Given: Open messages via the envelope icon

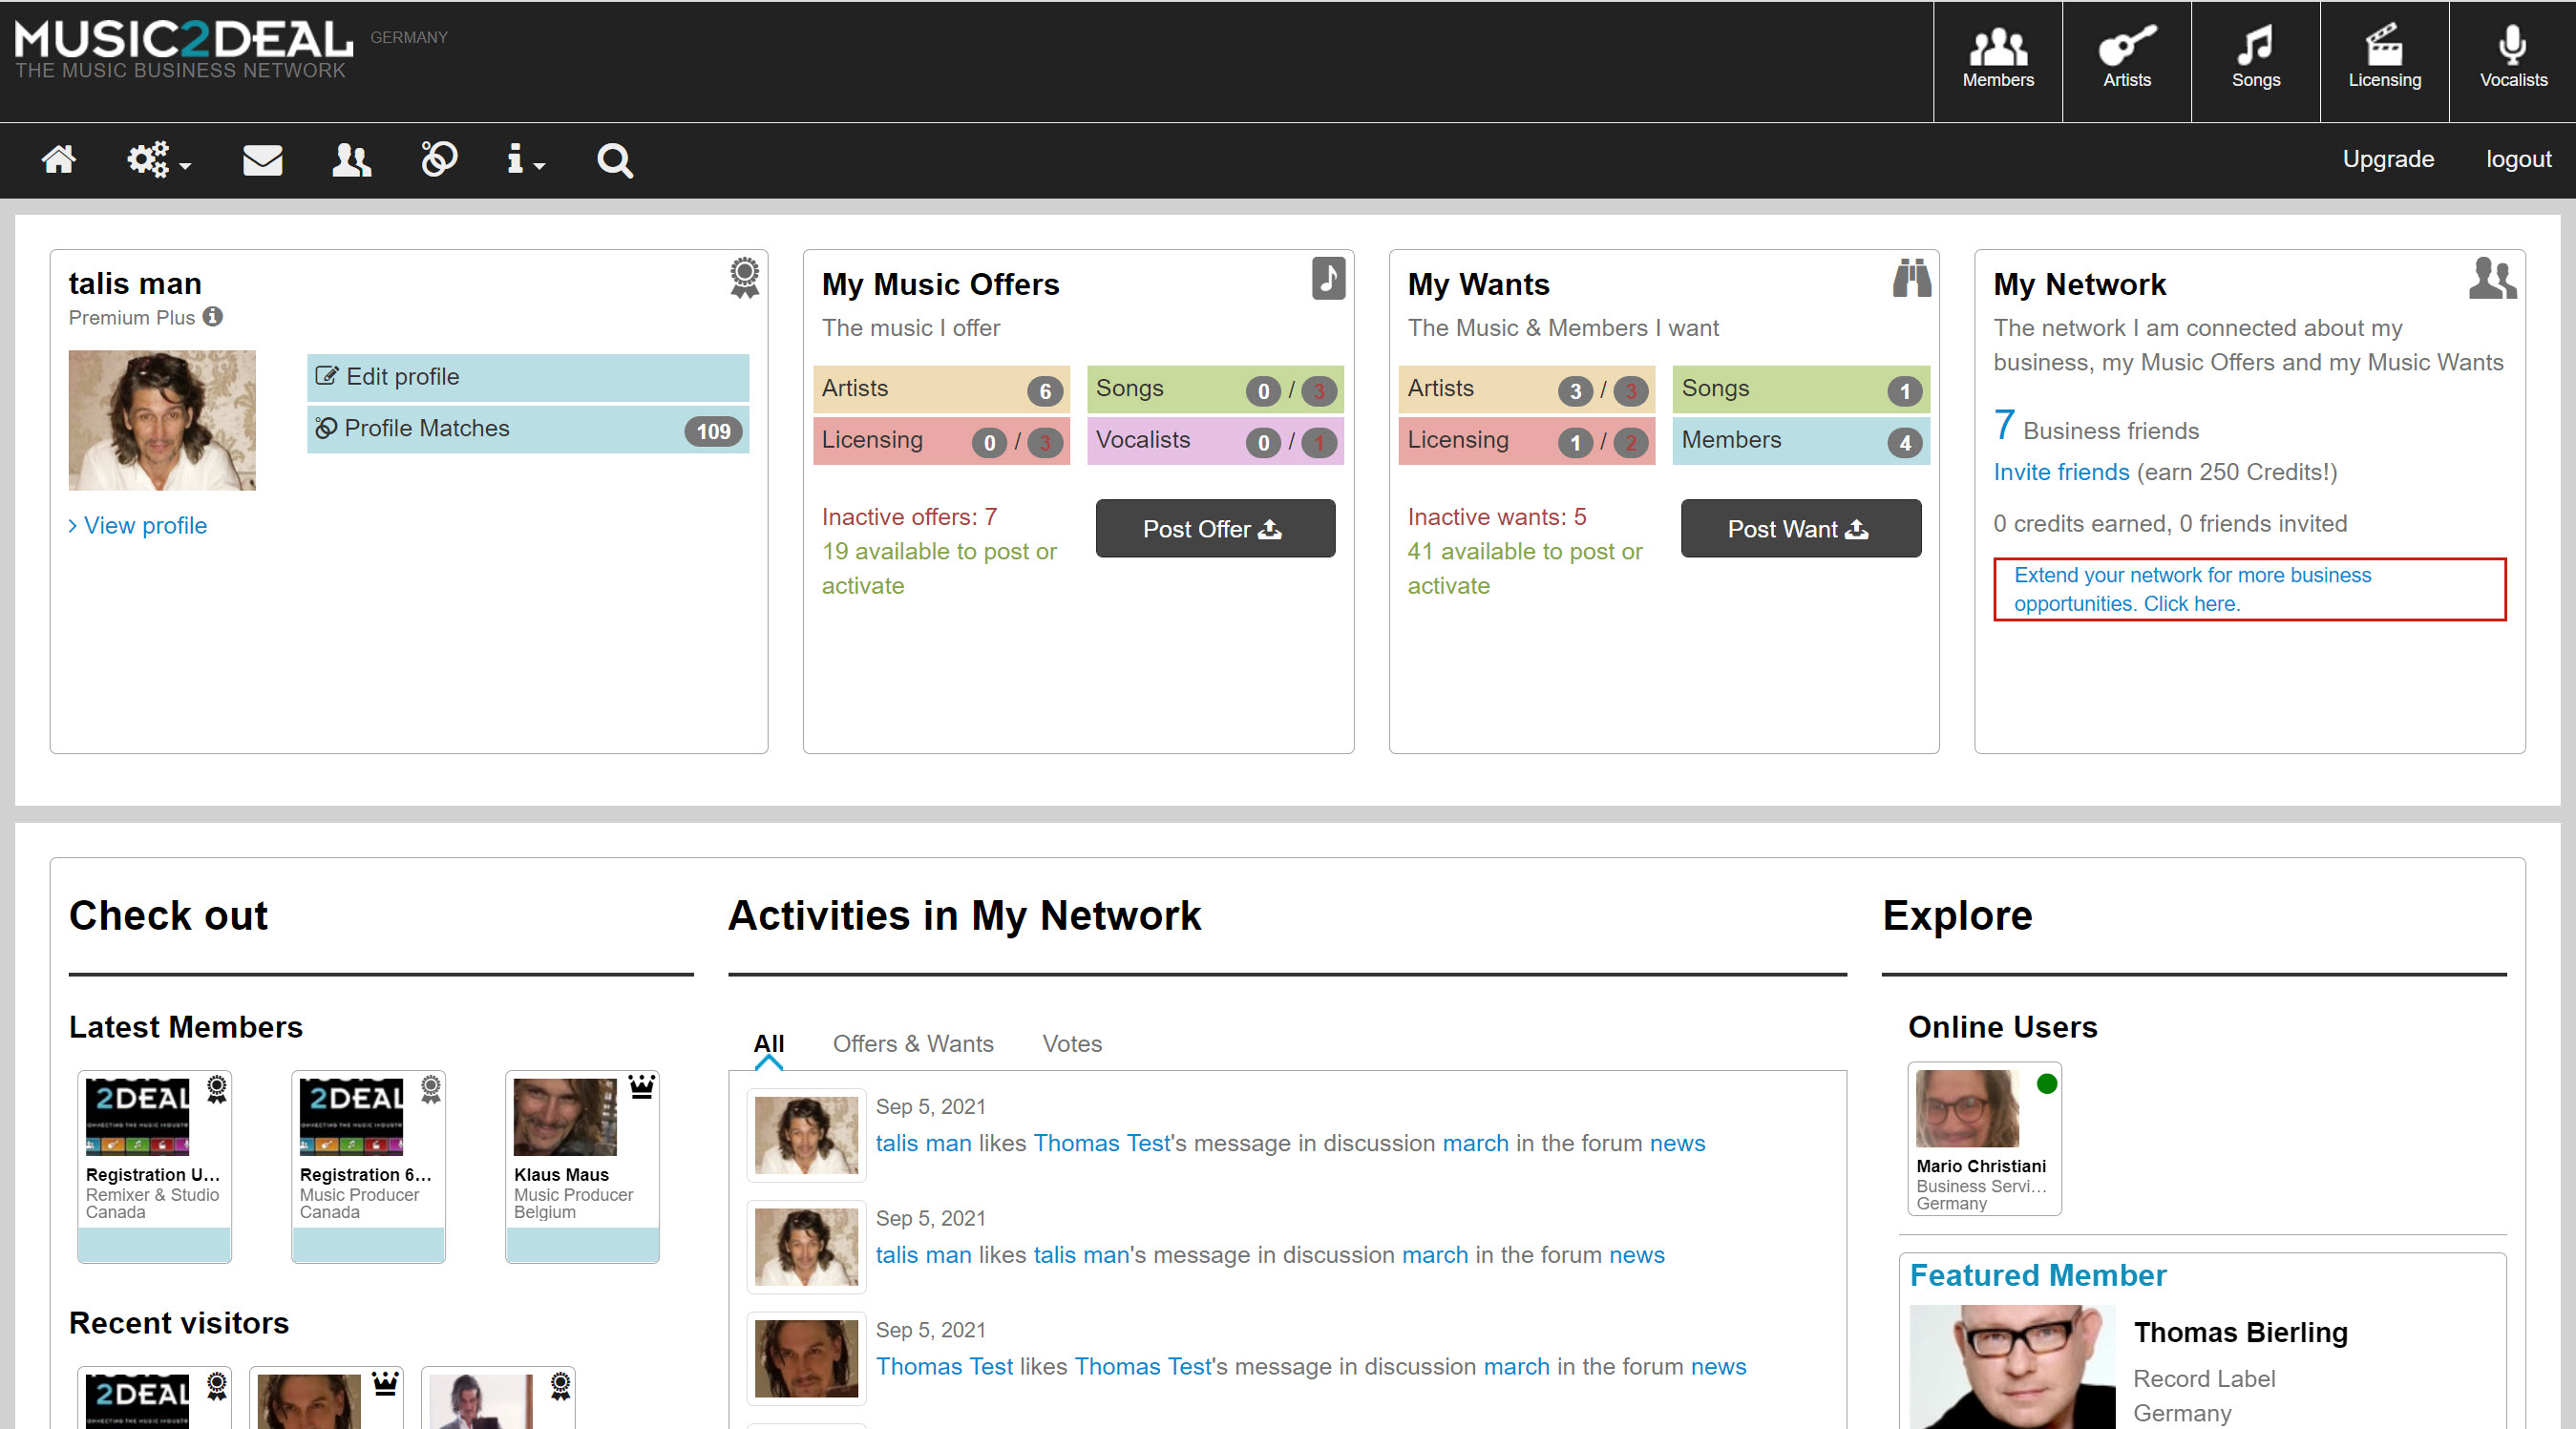Looking at the screenshot, I should point(262,159).
